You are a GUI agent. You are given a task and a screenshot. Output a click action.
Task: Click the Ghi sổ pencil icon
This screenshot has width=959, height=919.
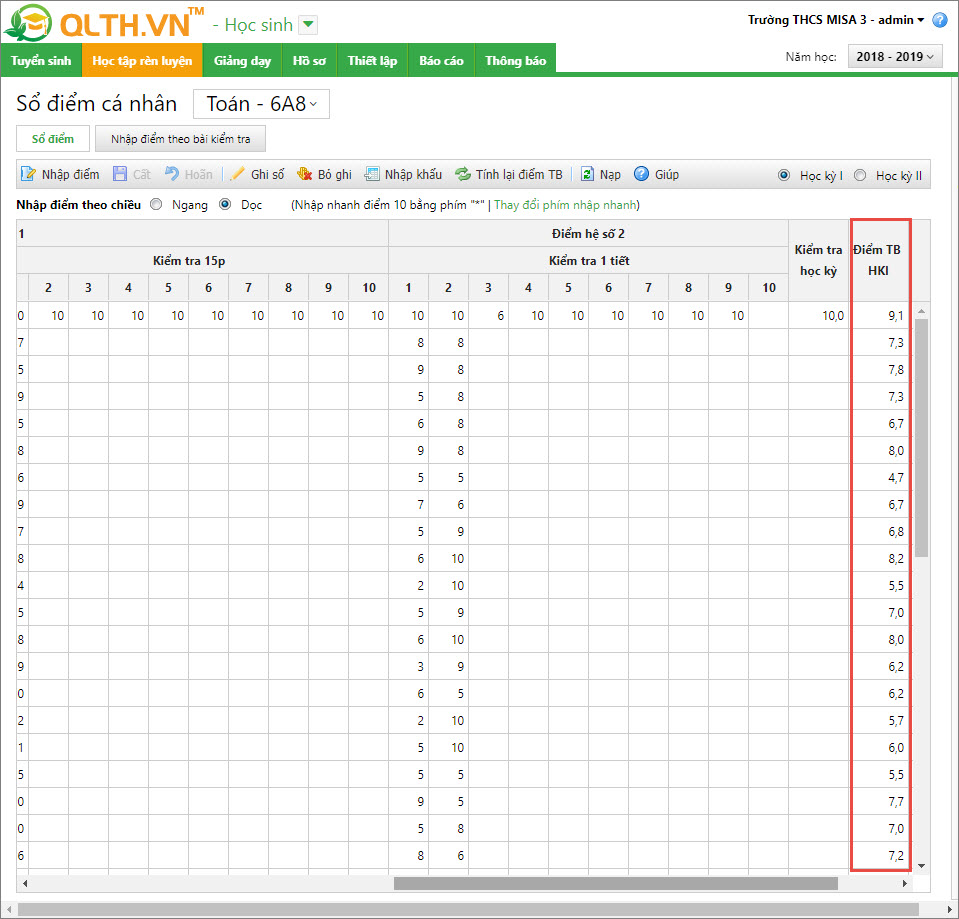pos(237,174)
